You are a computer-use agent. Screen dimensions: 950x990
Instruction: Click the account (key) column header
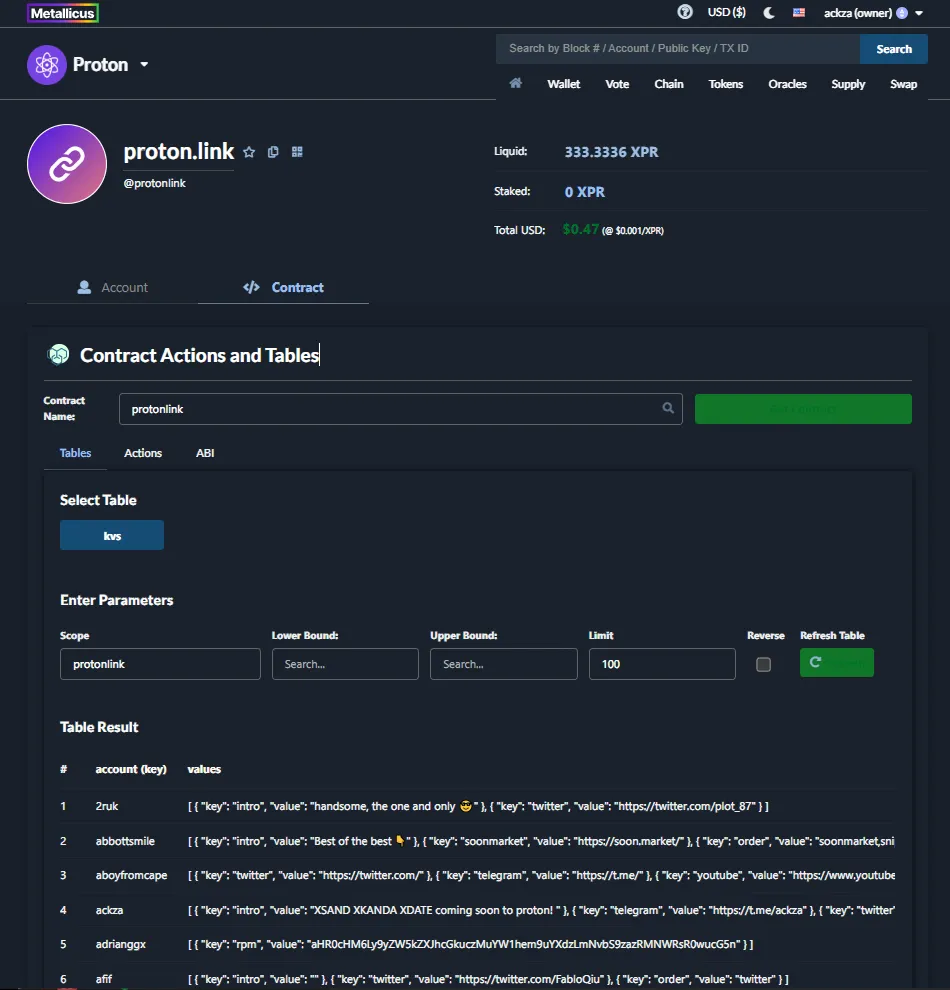[x=131, y=770]
